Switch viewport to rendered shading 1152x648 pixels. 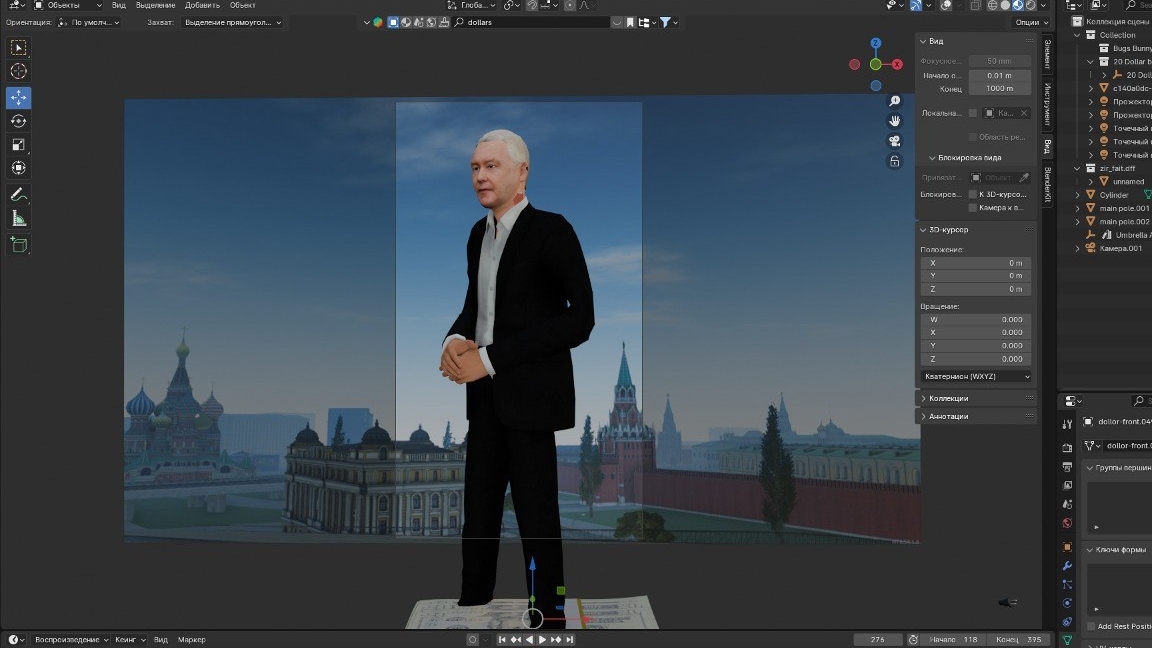pos(1031,5)
